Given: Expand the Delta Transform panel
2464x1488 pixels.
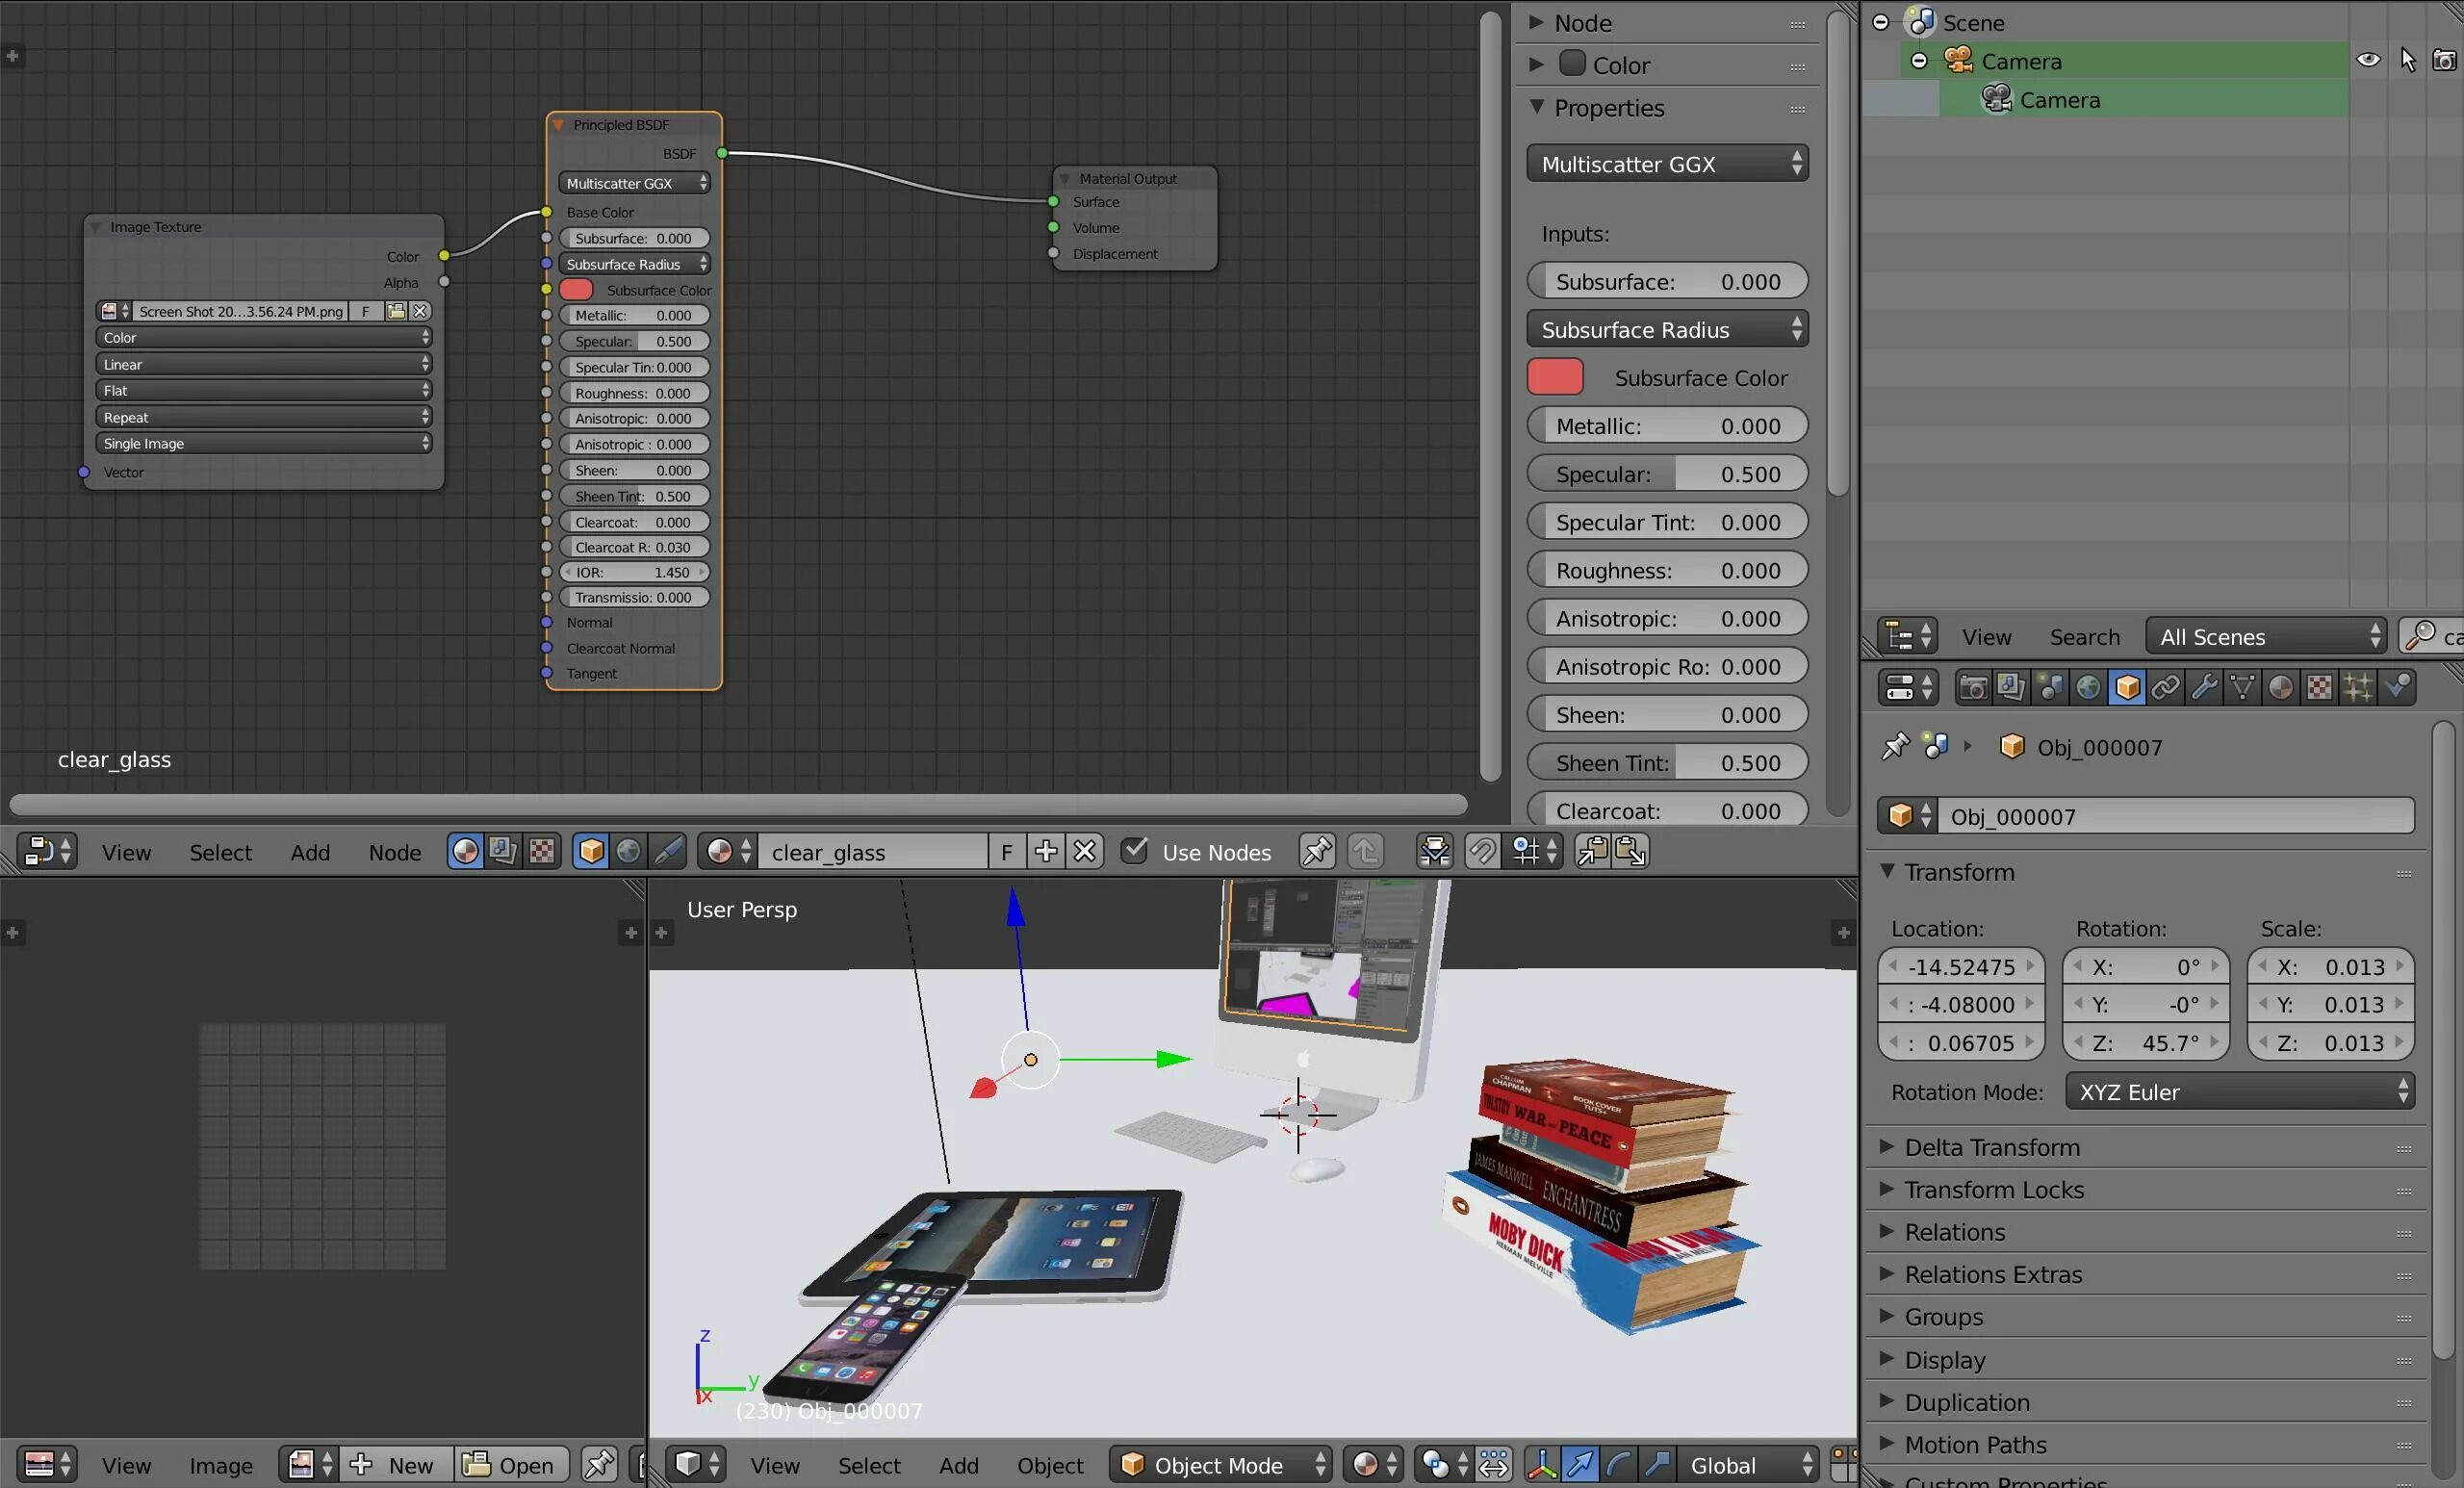Looking at the screenshot, I should pos(1990,1147).
